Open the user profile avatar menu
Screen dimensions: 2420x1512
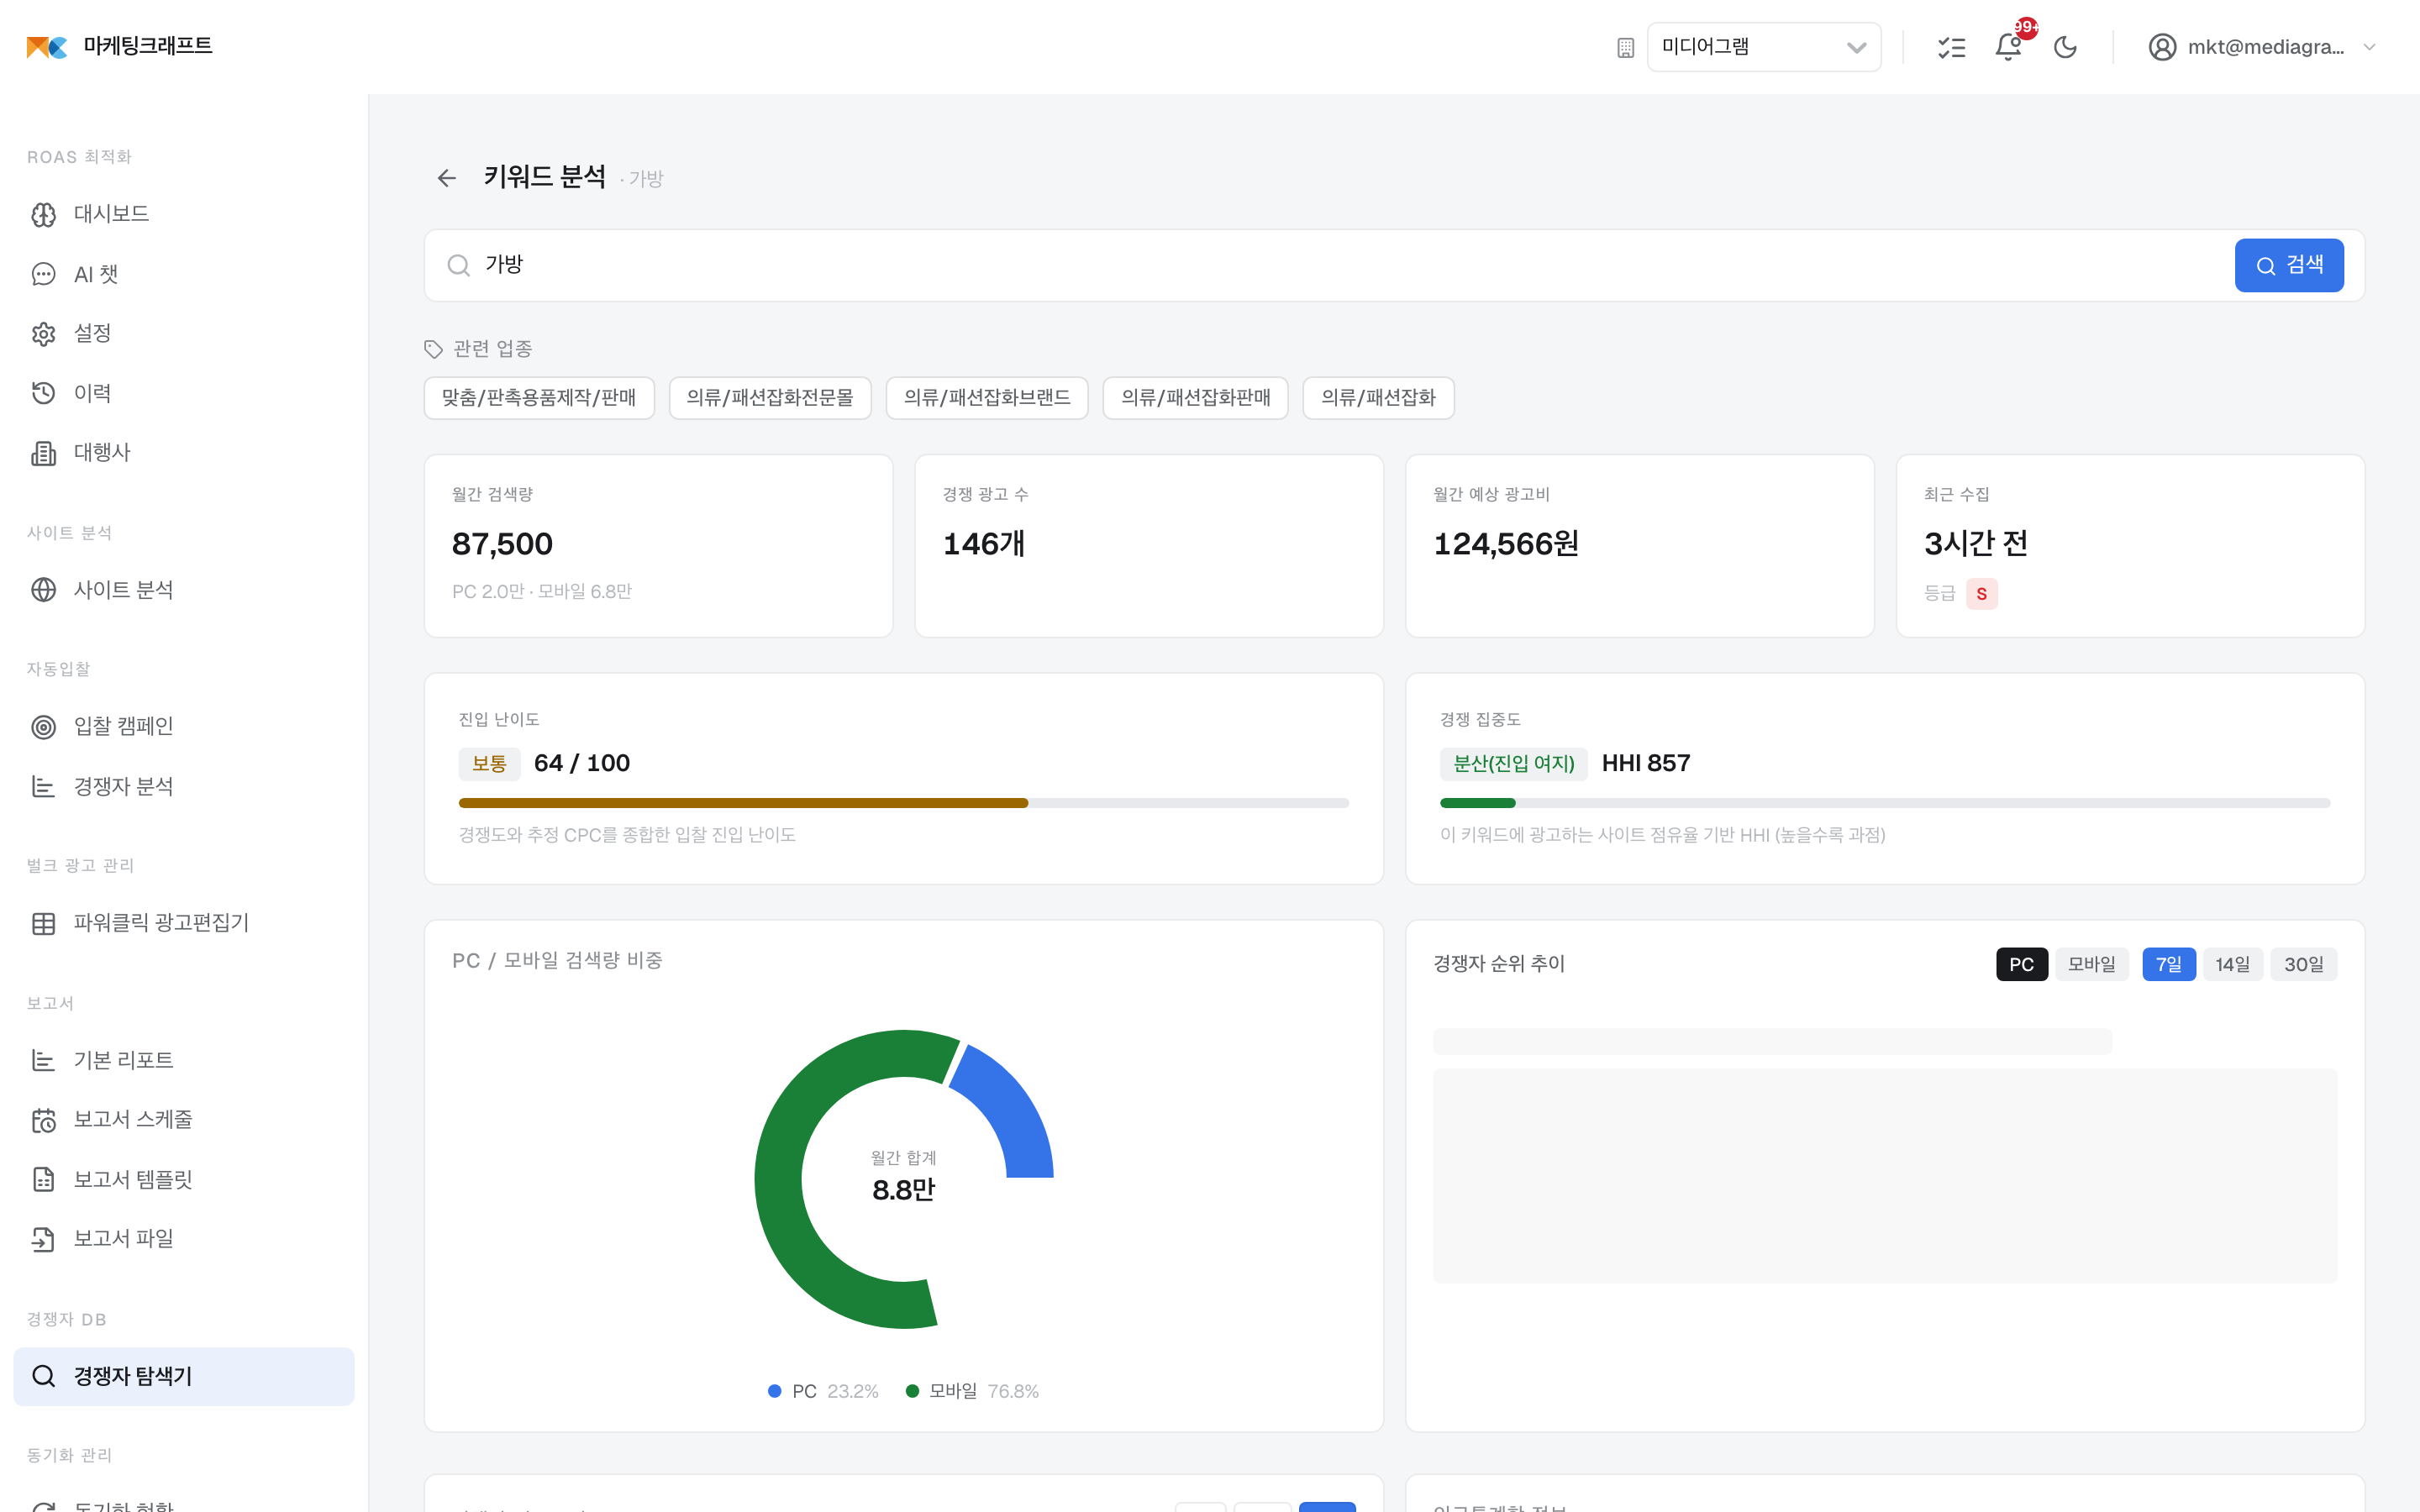click(x=2161, y=47)
